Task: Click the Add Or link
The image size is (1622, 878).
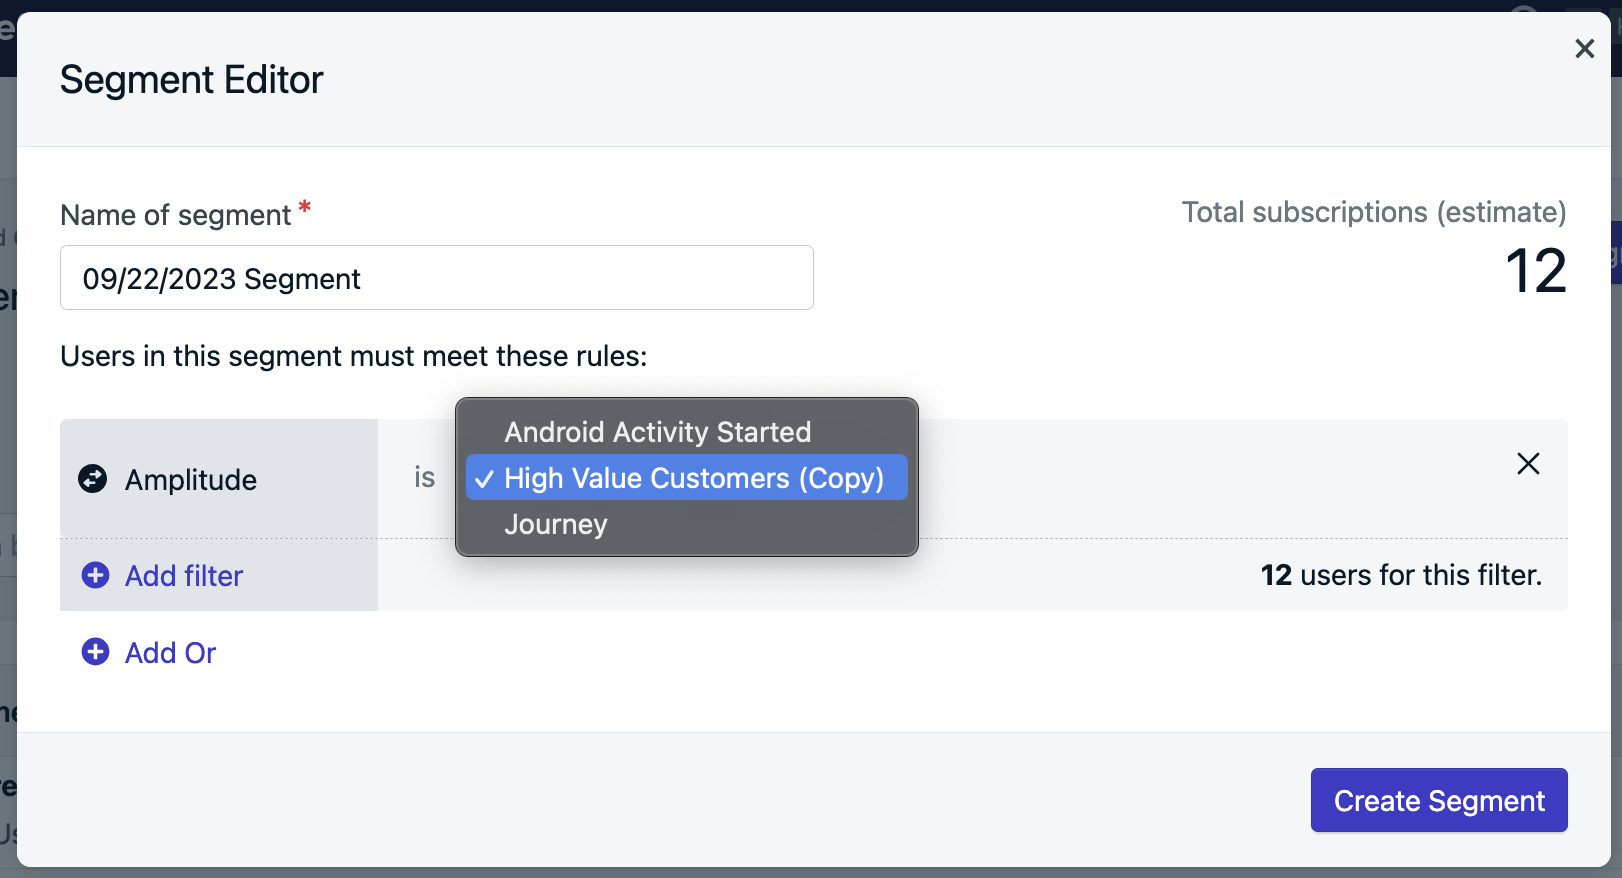Action: [x=171, y=653]
